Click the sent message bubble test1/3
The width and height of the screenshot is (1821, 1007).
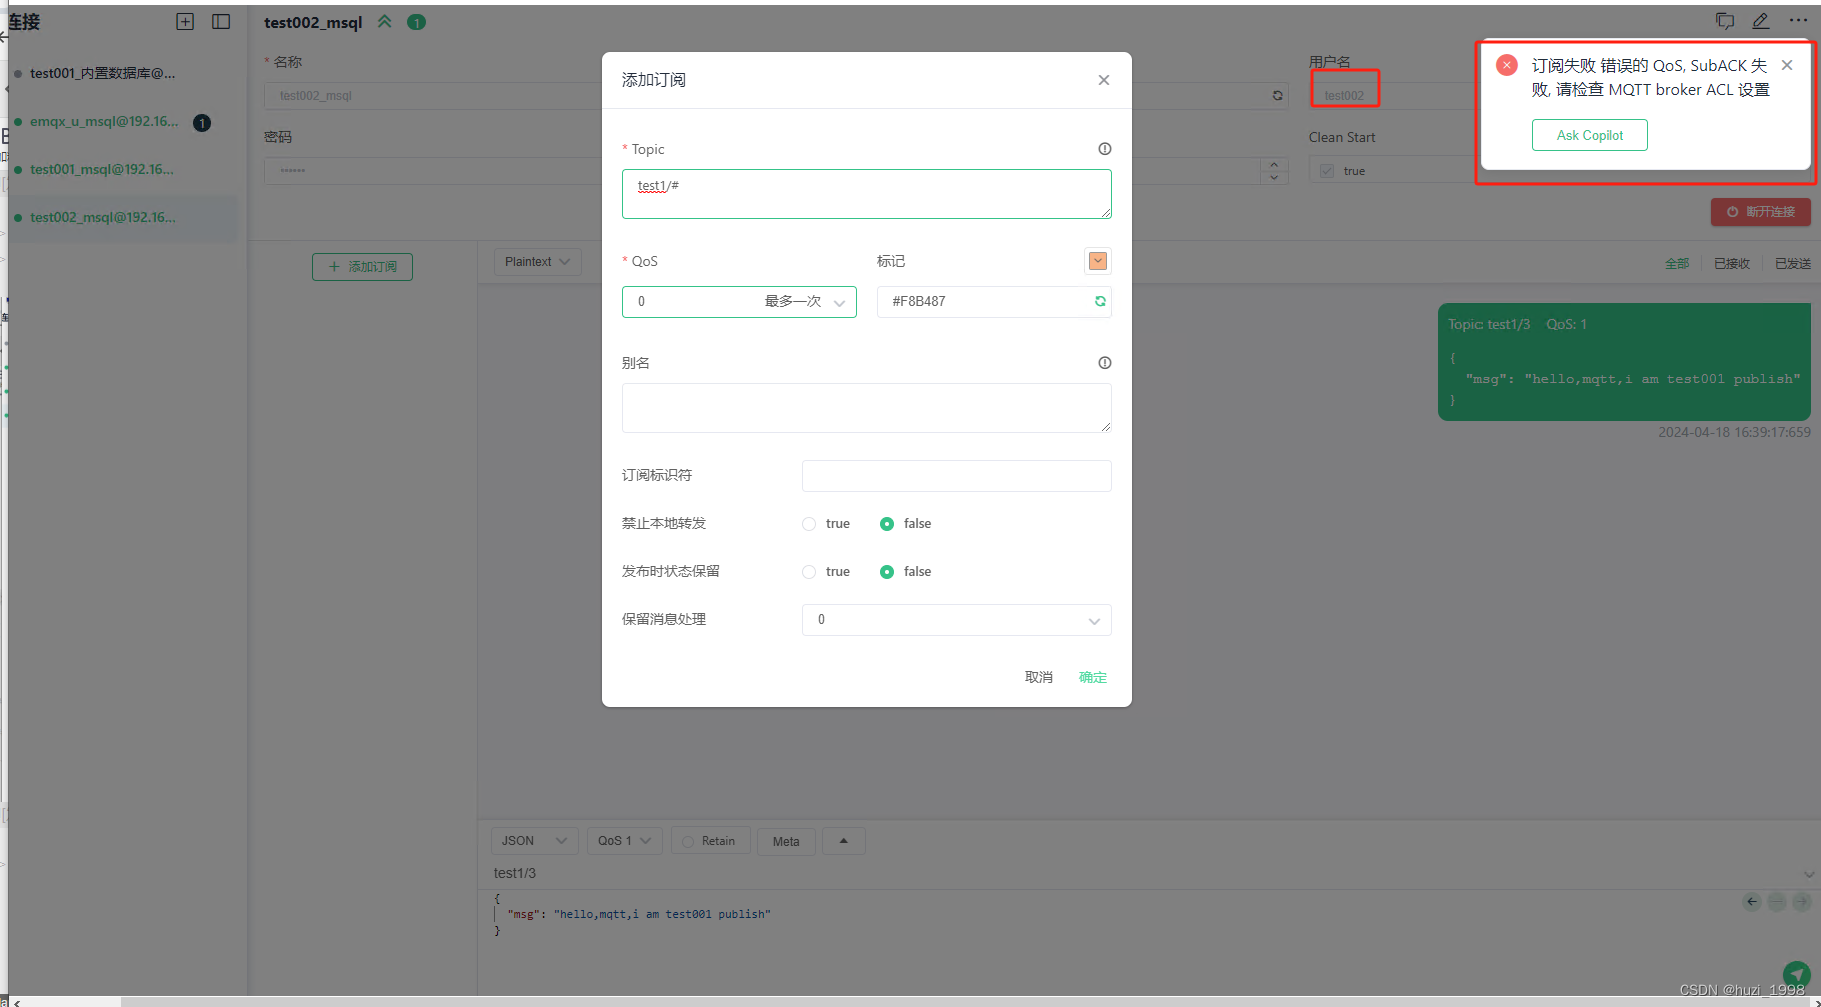(x=1624, y=362)
